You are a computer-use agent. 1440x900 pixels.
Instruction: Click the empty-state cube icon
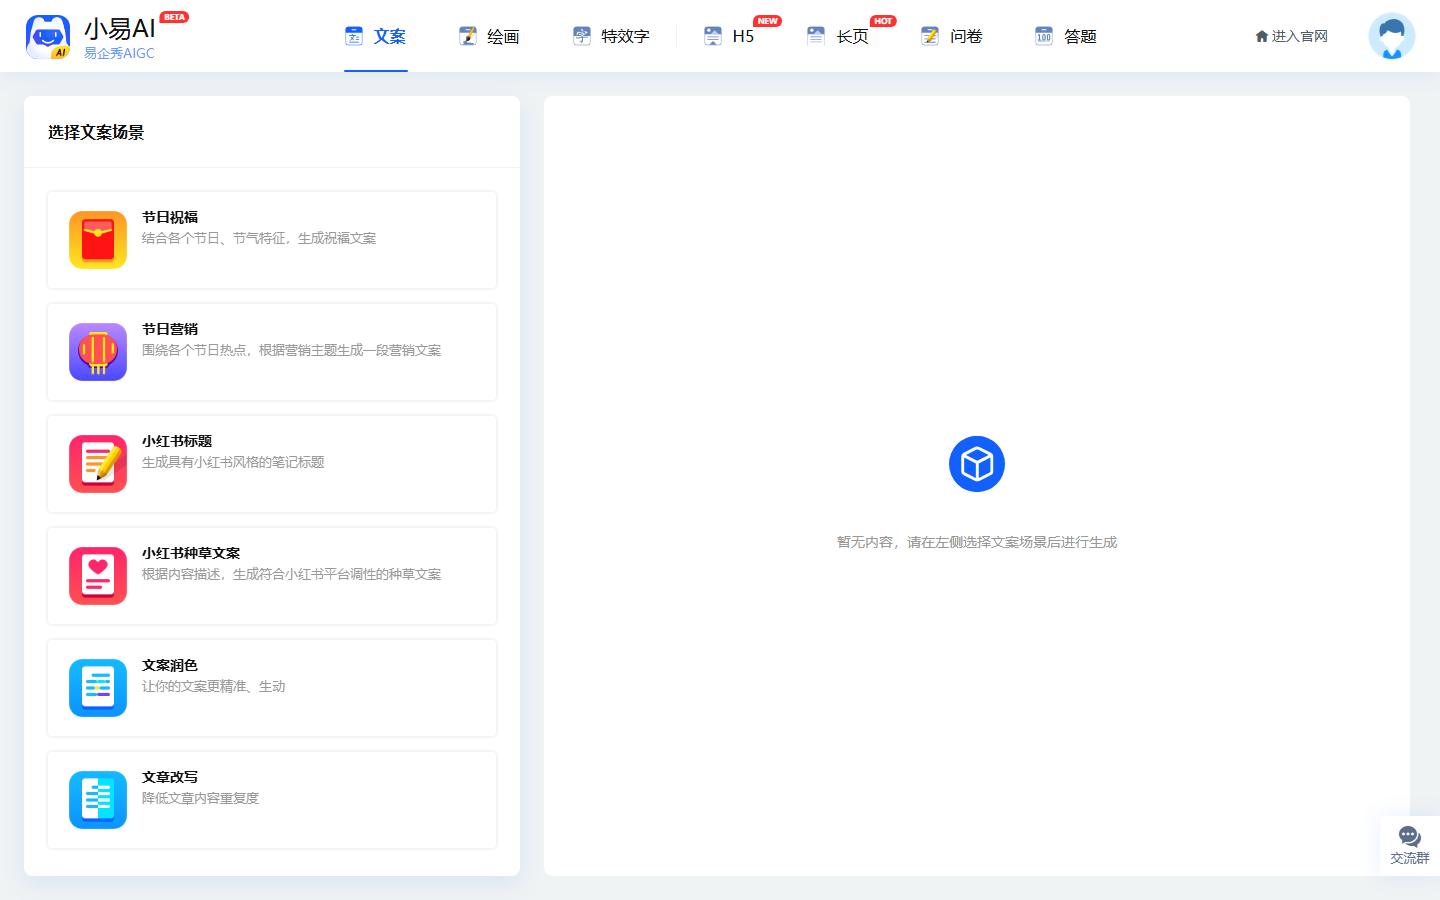(977, 464)
